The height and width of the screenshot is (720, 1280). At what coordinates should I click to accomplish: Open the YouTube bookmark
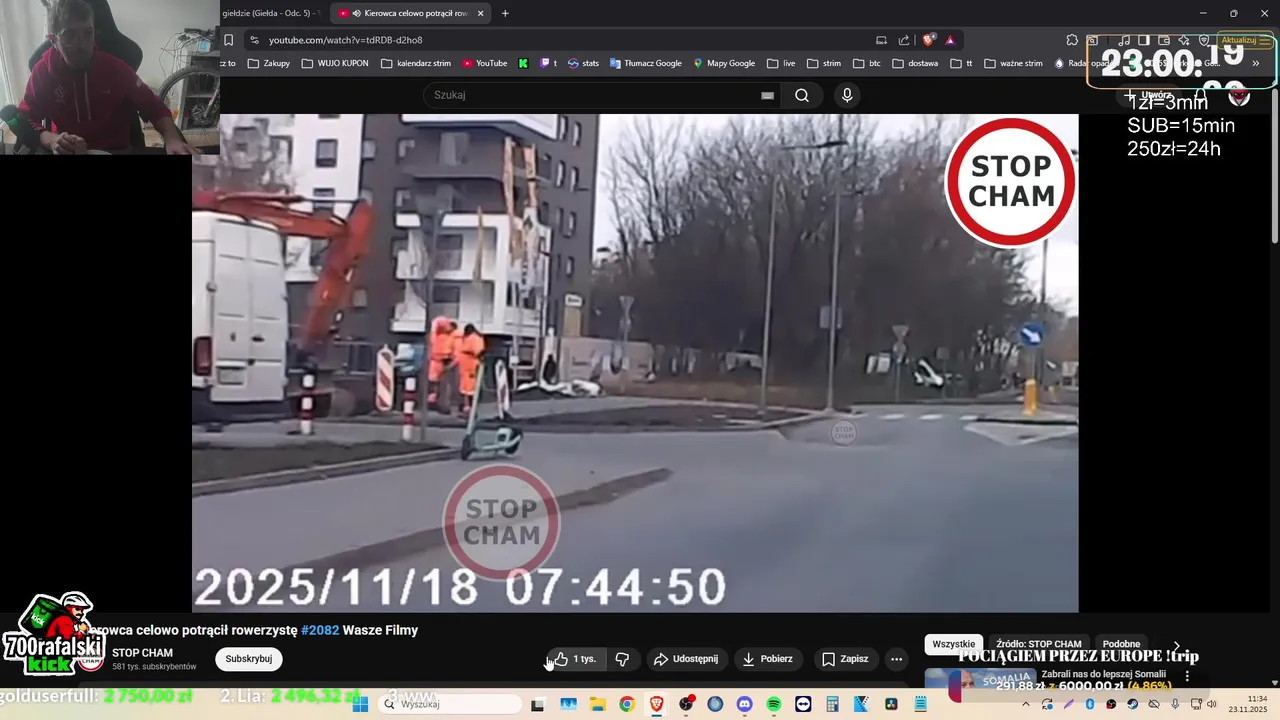point(485,63)
